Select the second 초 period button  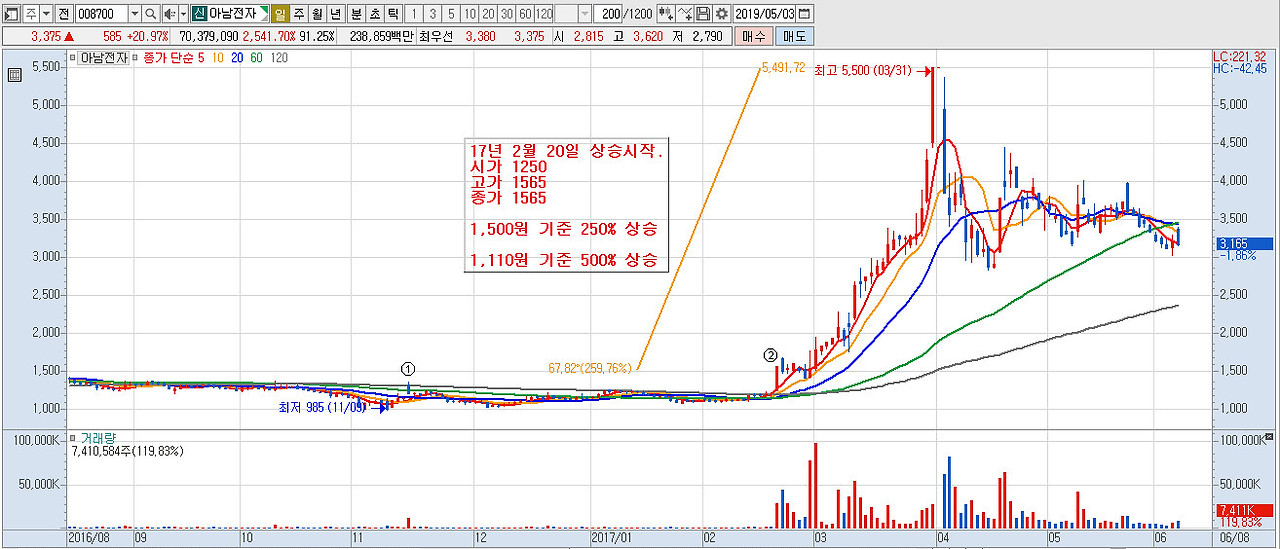374,14
